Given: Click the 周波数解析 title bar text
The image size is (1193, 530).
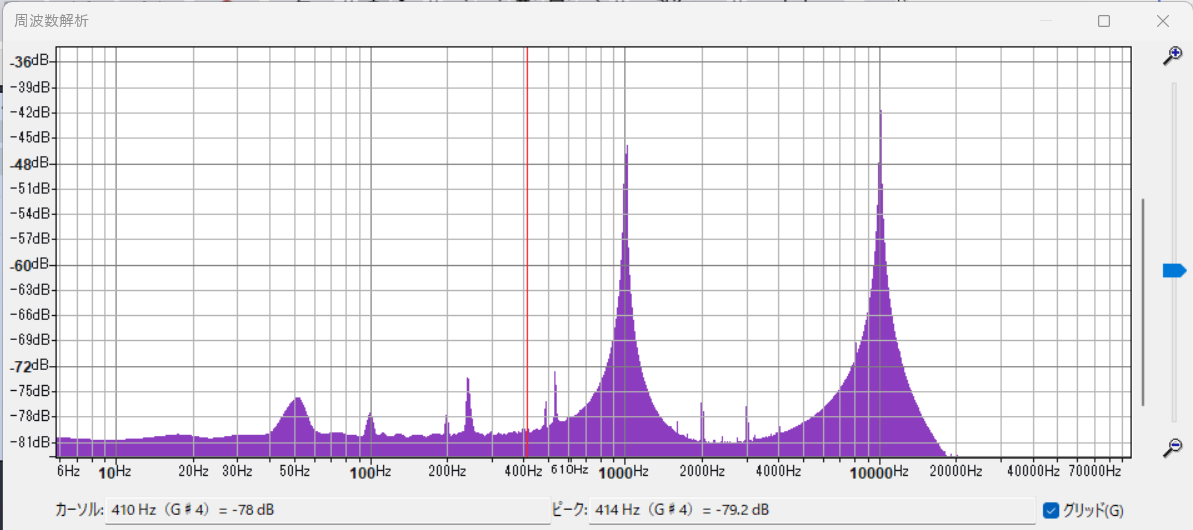Looking at the screenshot, I should [x=51, y=21].
